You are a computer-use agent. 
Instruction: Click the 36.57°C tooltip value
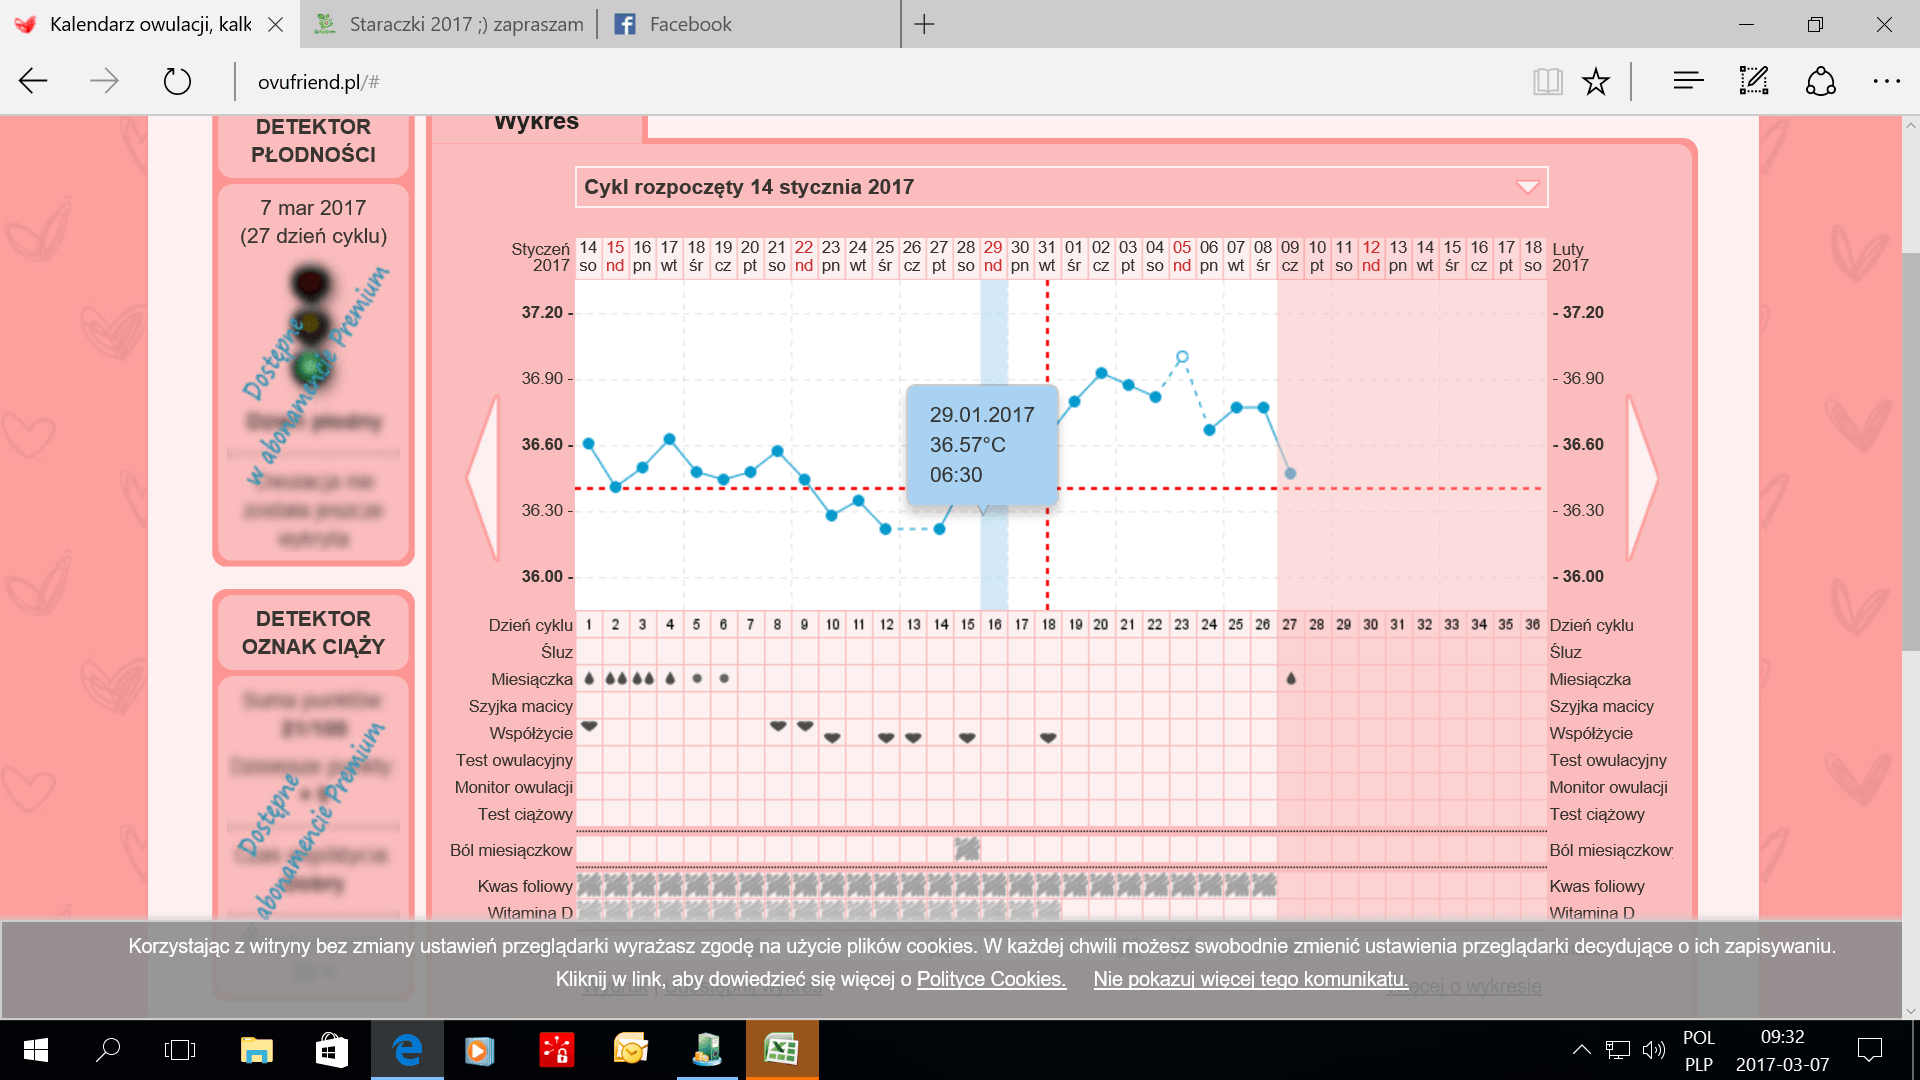pyautogui.click(x=967, y=445)
